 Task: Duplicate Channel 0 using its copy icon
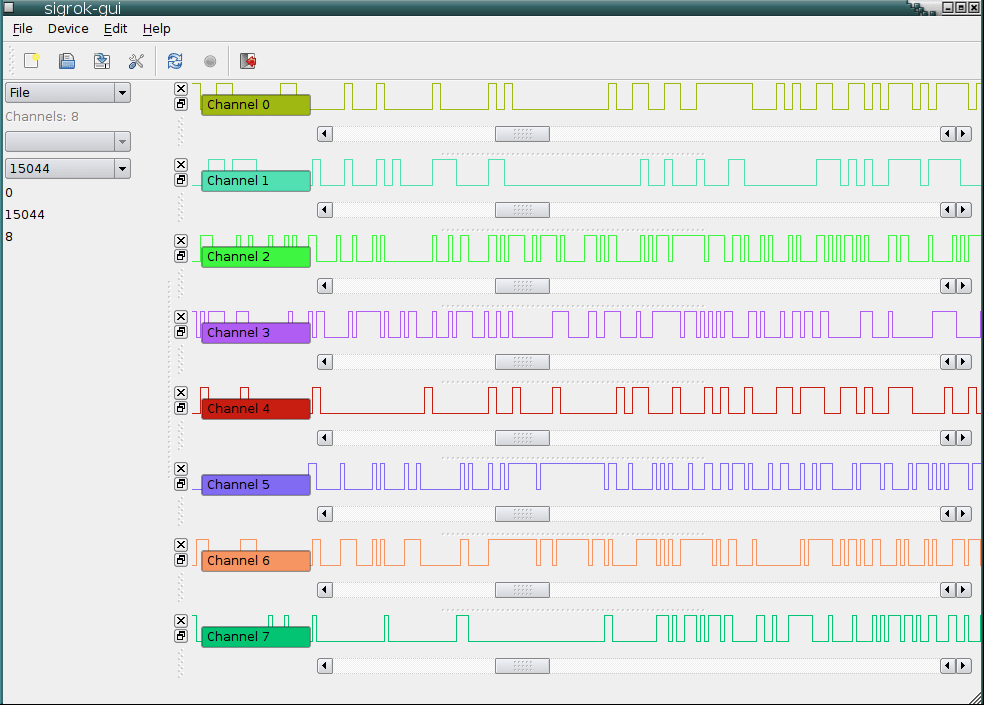click(181, 104)
